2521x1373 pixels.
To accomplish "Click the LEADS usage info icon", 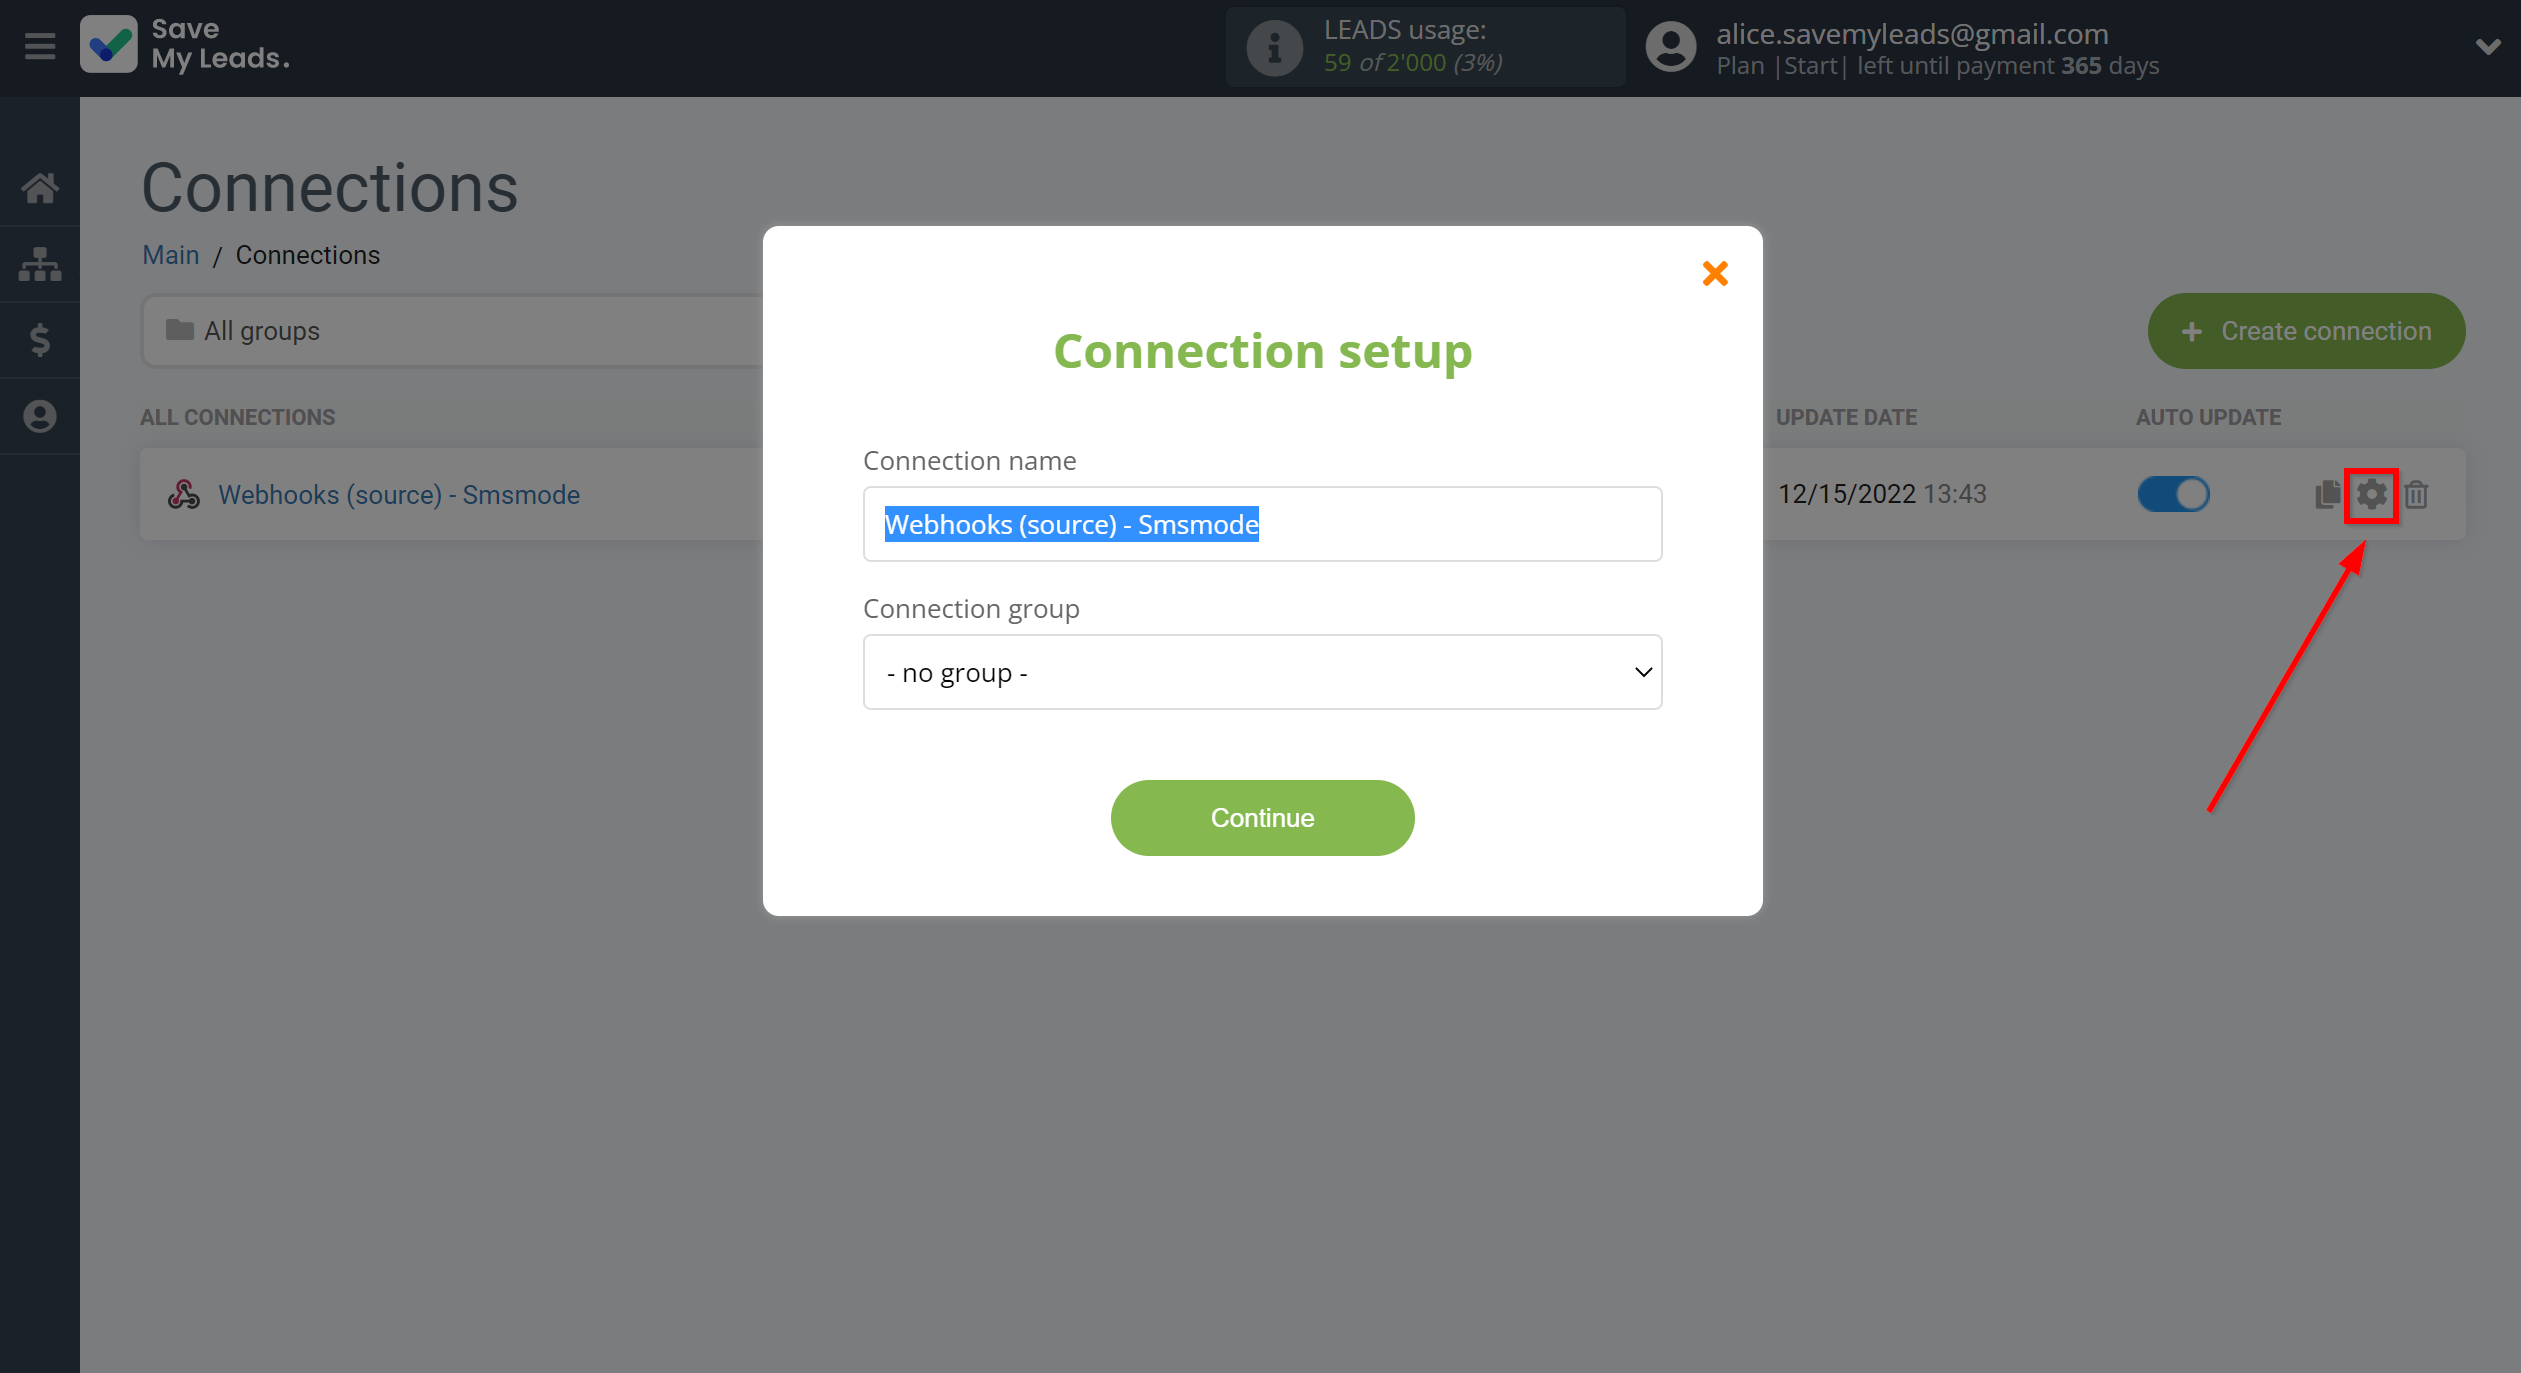I will pos(1275,46).
